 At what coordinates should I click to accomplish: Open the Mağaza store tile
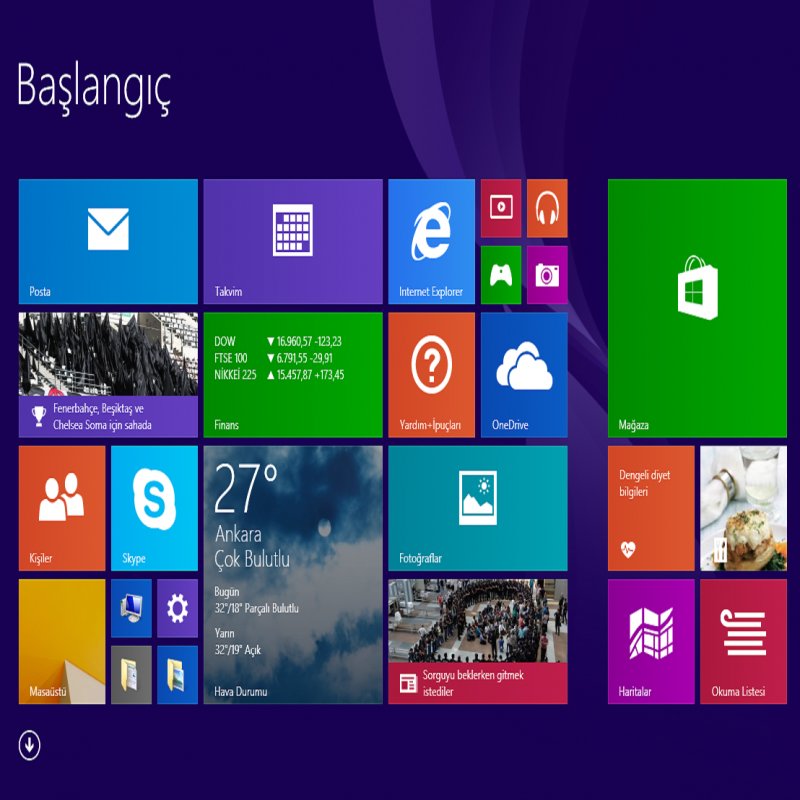[x=697, y=308]
